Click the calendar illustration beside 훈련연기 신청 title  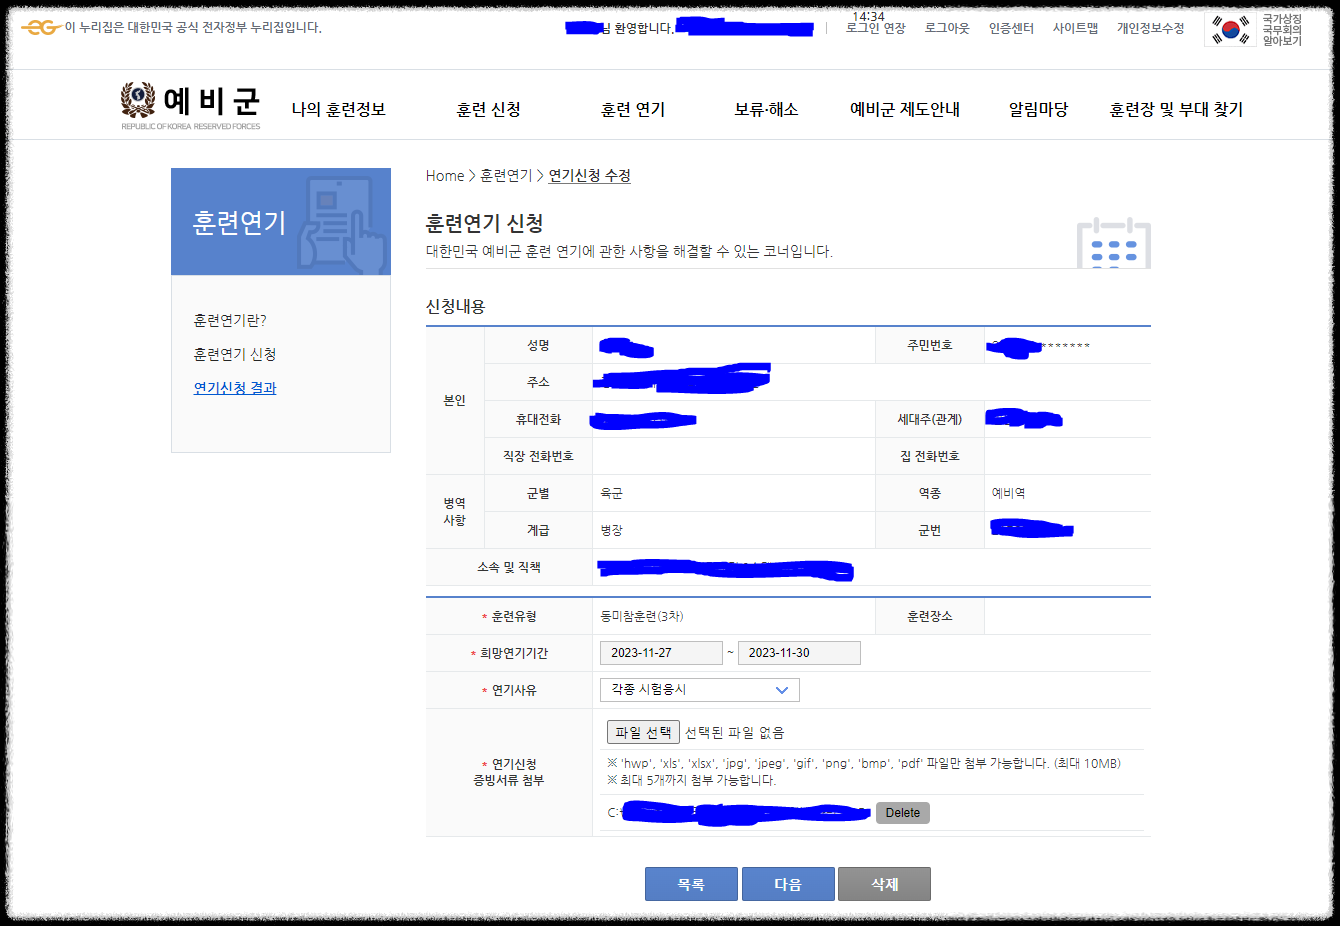coord(1114,243)
